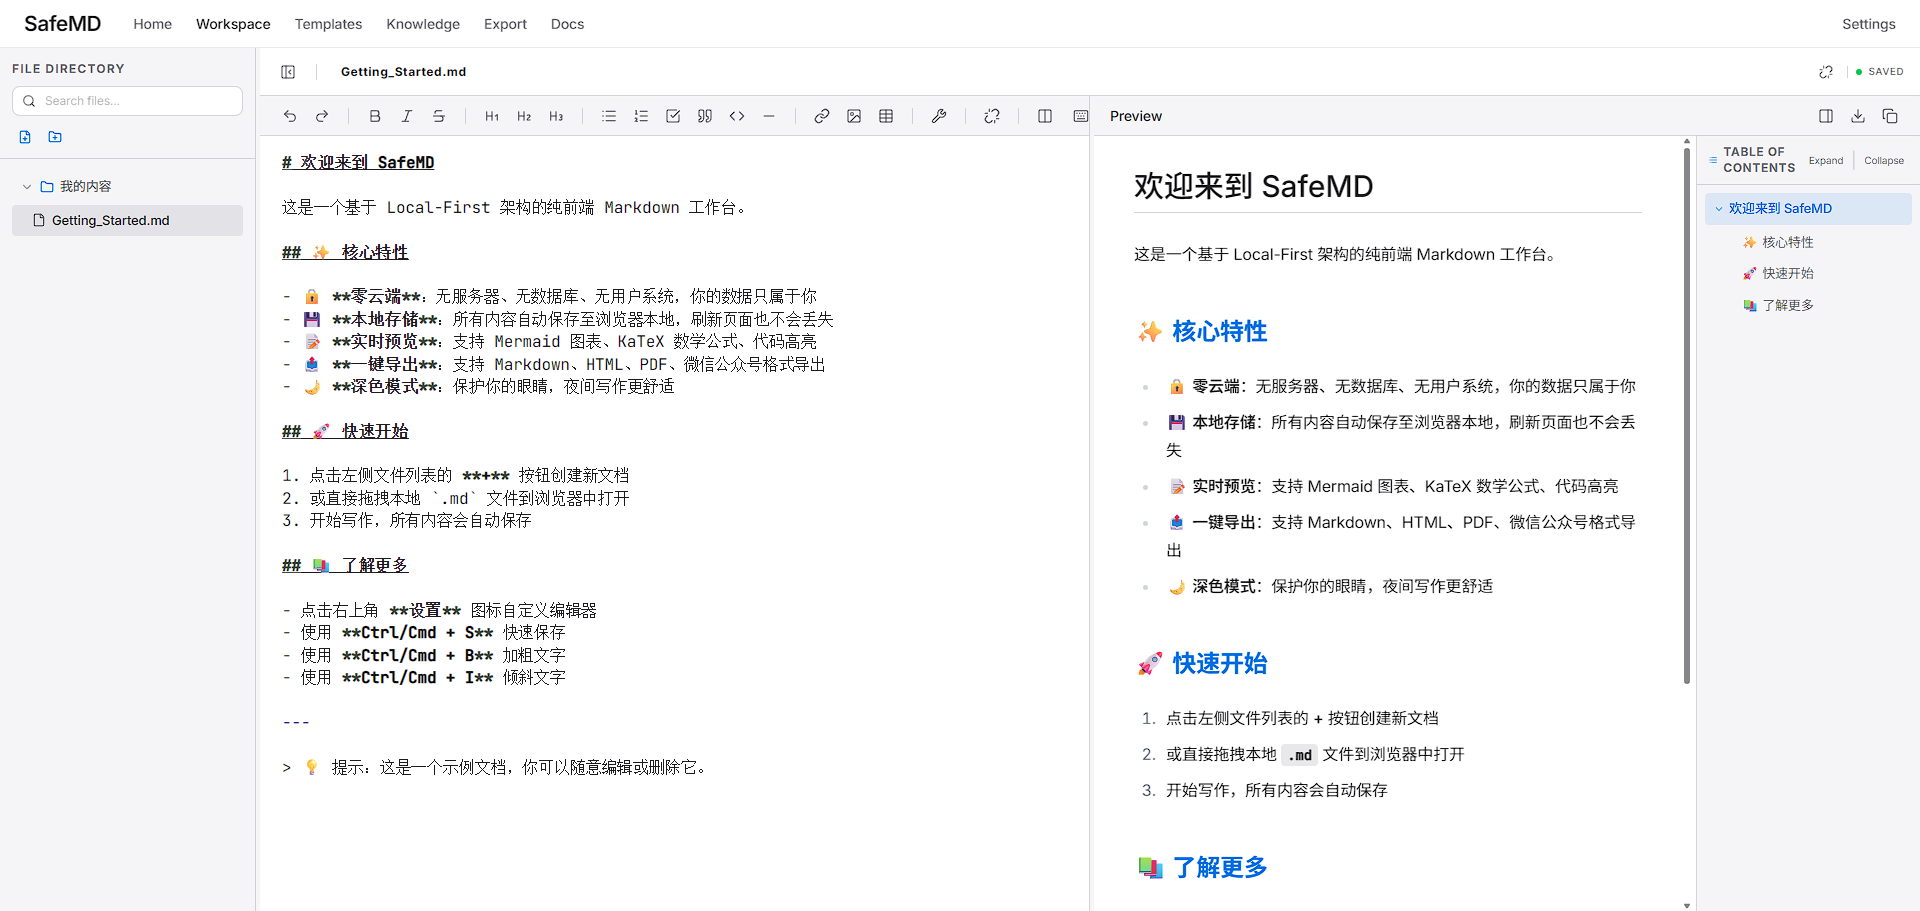
Task: Insert a numbered list
Action: [x=641, y=116]
